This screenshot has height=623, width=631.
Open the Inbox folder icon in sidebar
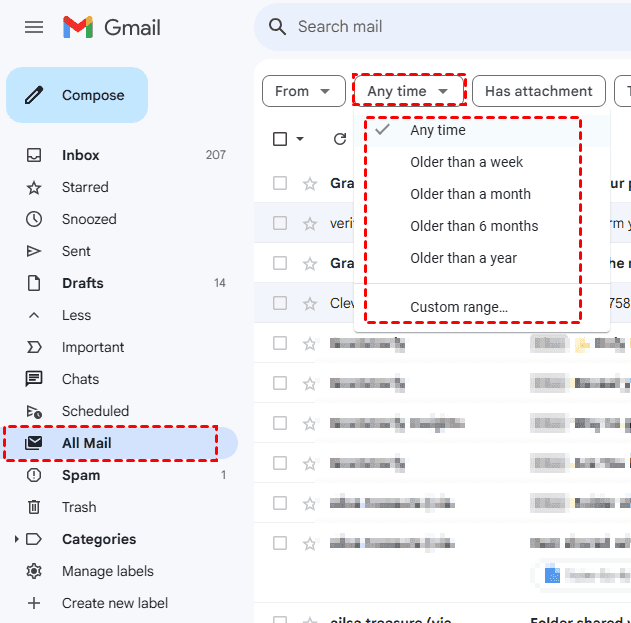point(34,155)
